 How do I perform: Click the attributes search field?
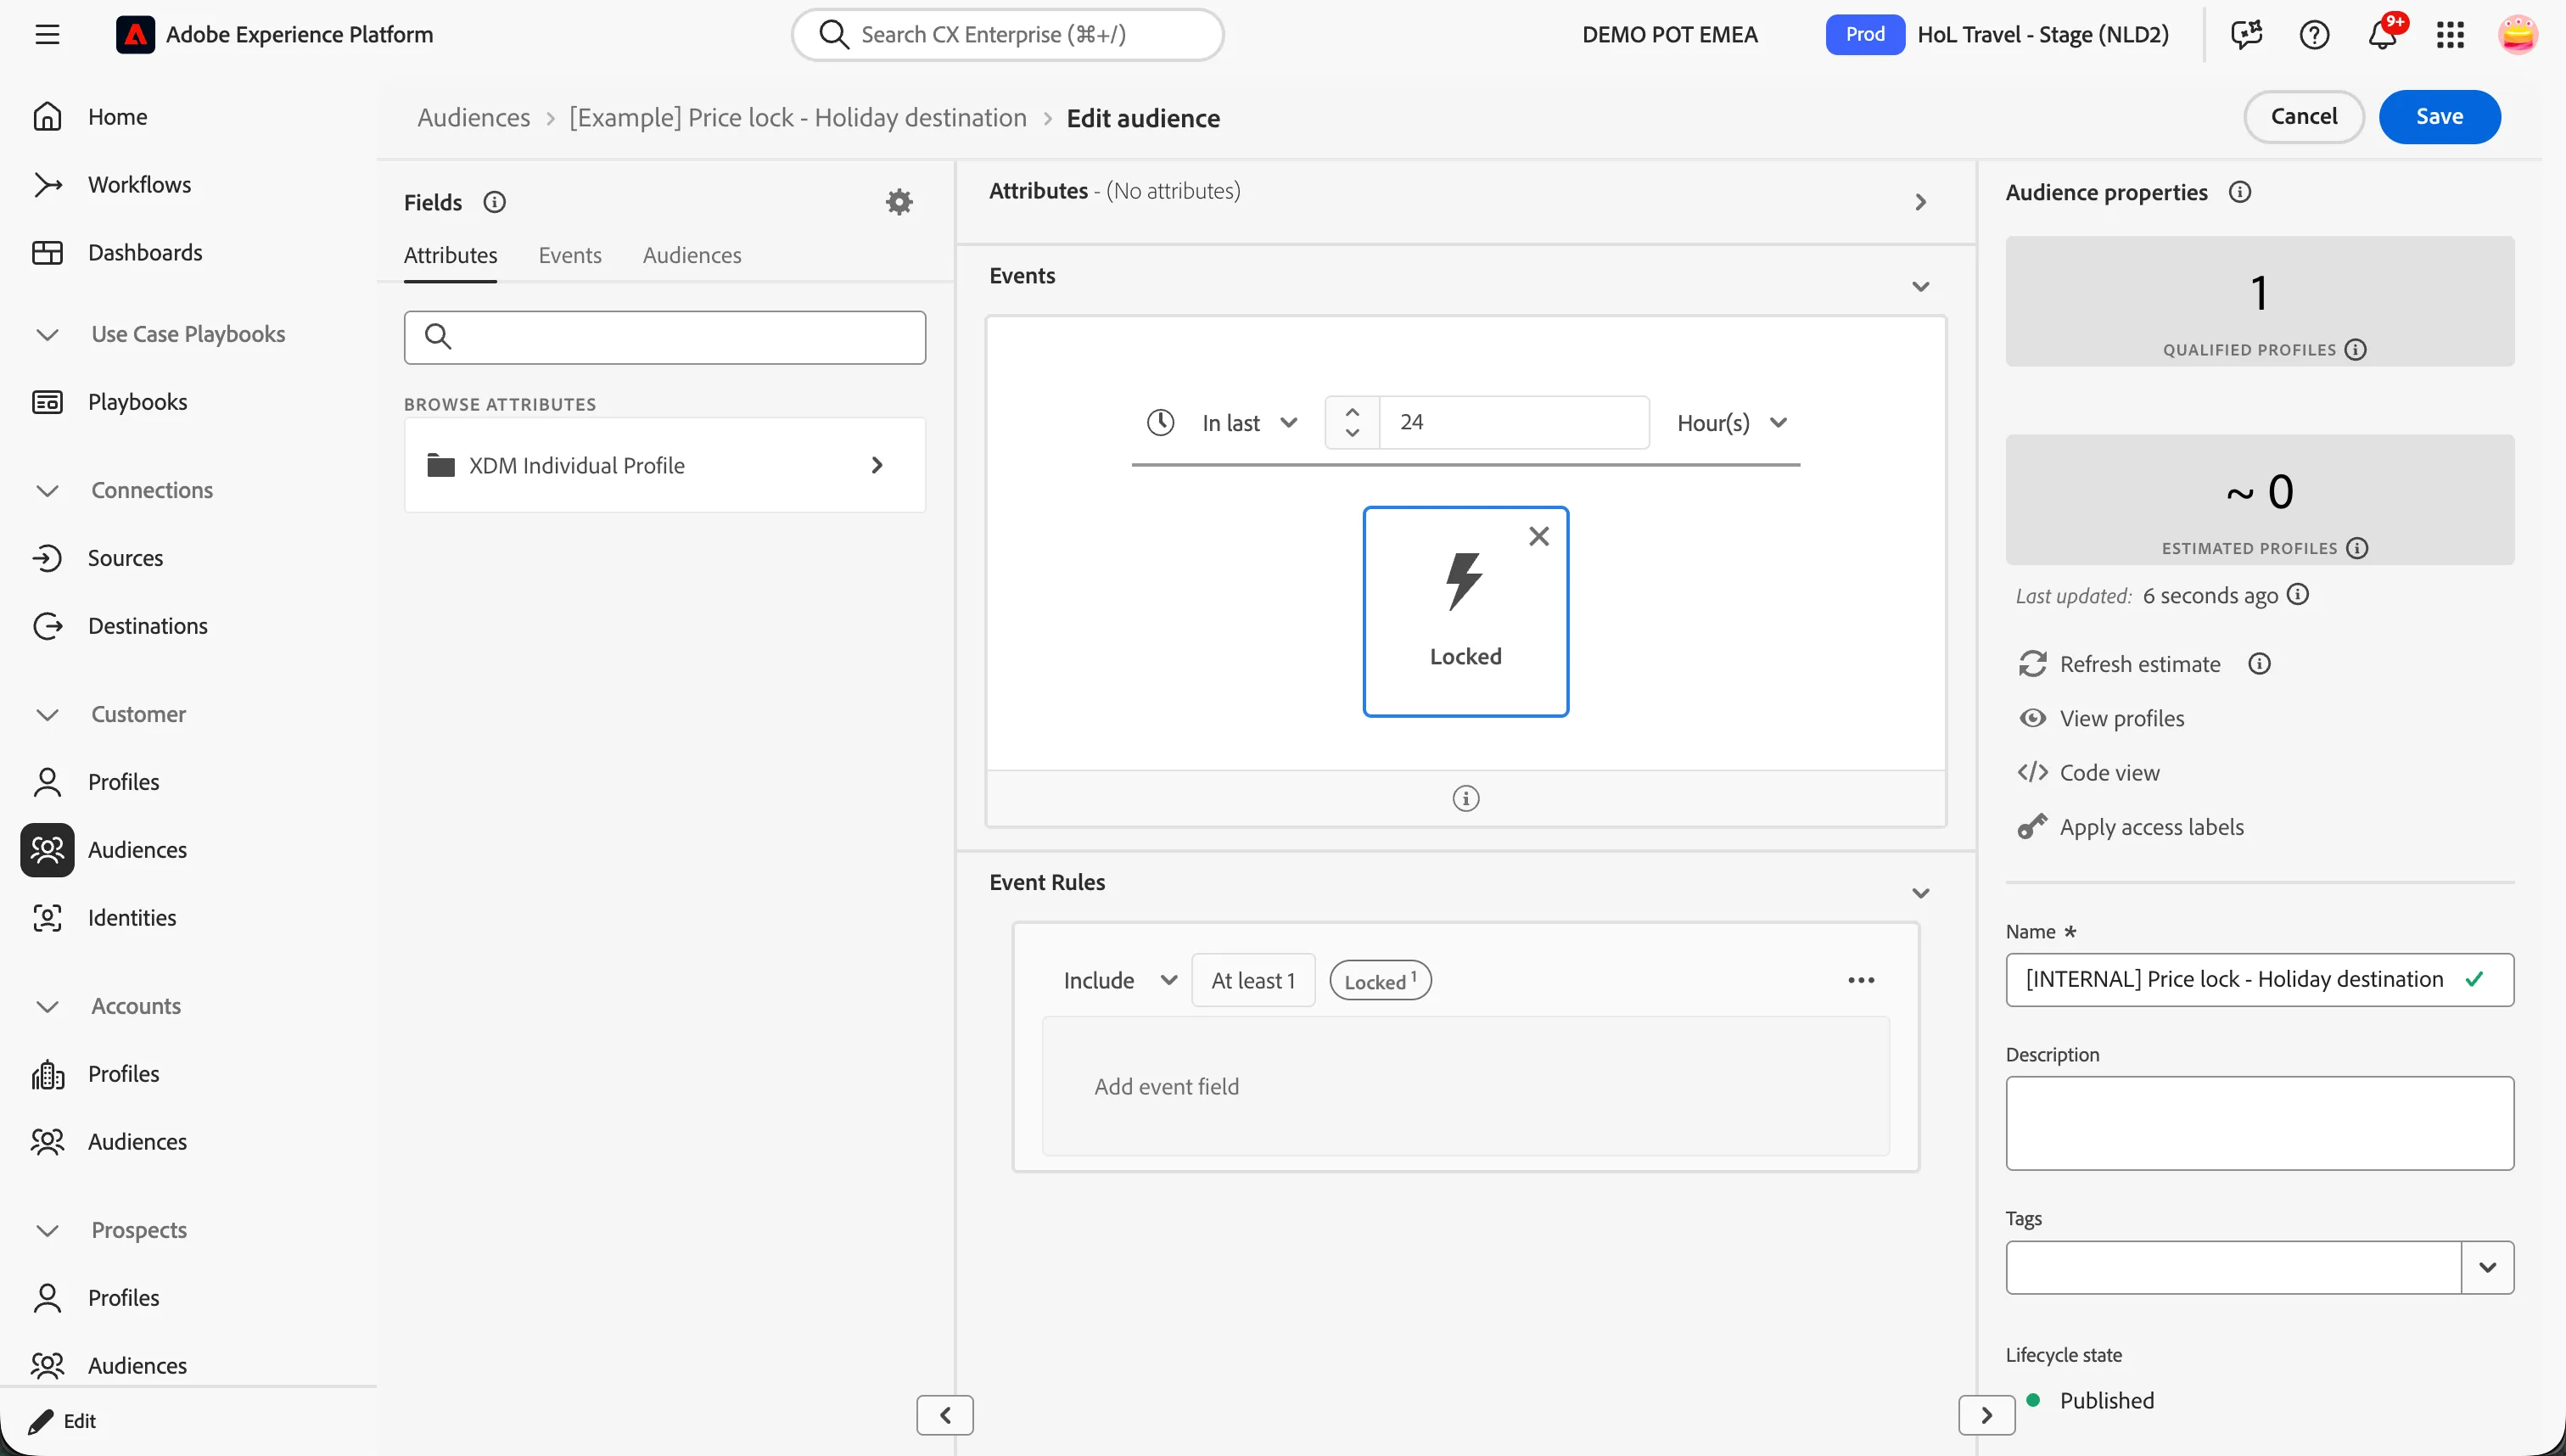[x=665, y=337]
